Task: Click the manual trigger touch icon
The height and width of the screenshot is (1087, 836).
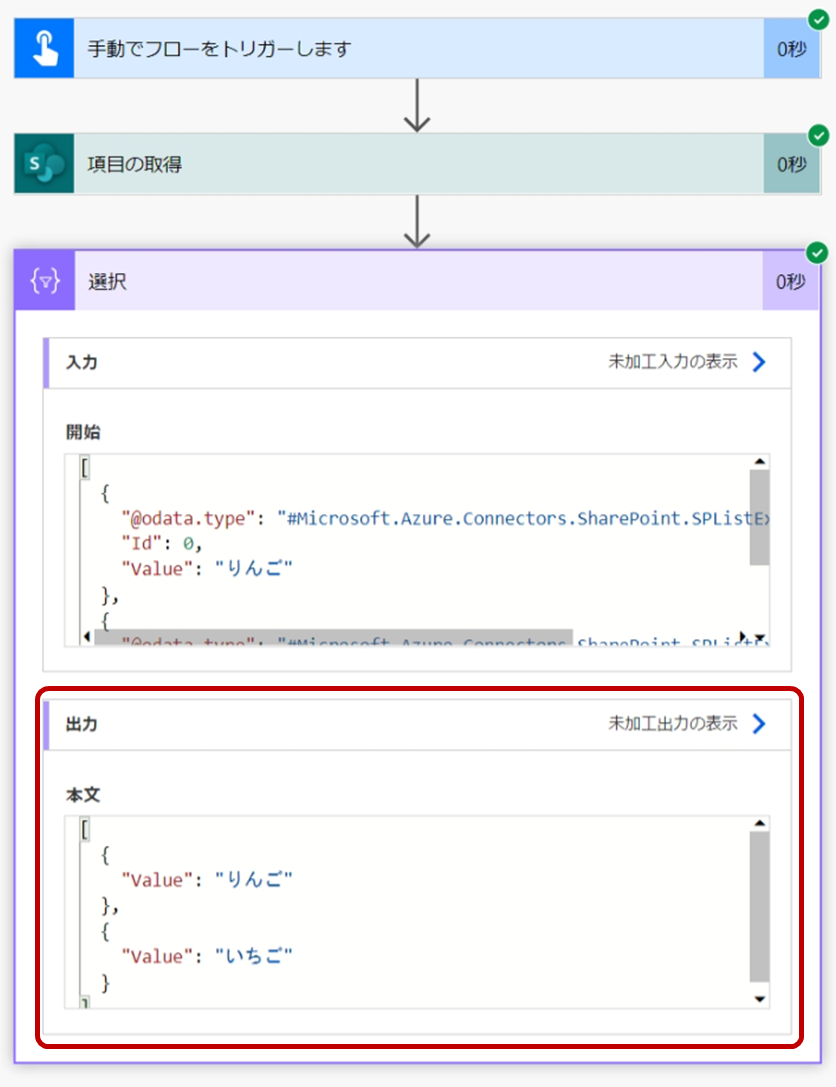Action: coord(44,49)
